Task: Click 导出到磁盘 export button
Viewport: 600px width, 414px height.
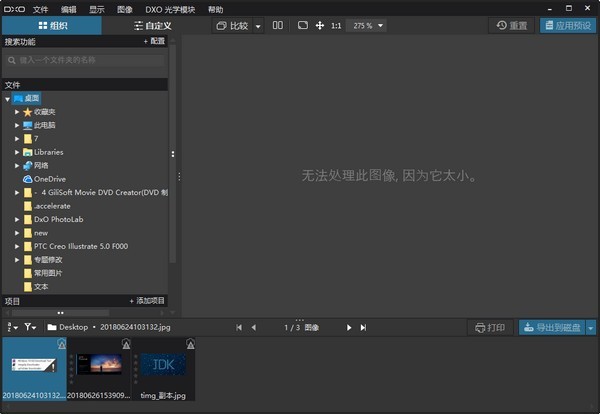Action: pos(552,328)
